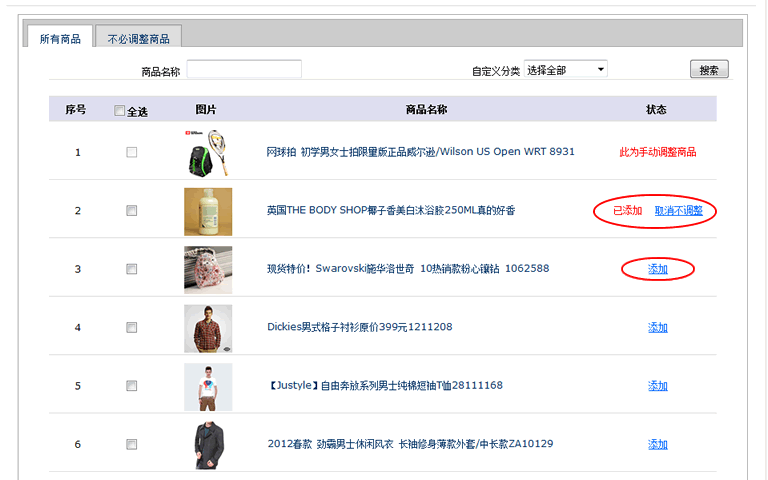The width and height of the screenshot is (768, 480).
Task: Open the 2012春款 劲霸男士休闲风衣 product link
Action: click(x=410, y=444)
